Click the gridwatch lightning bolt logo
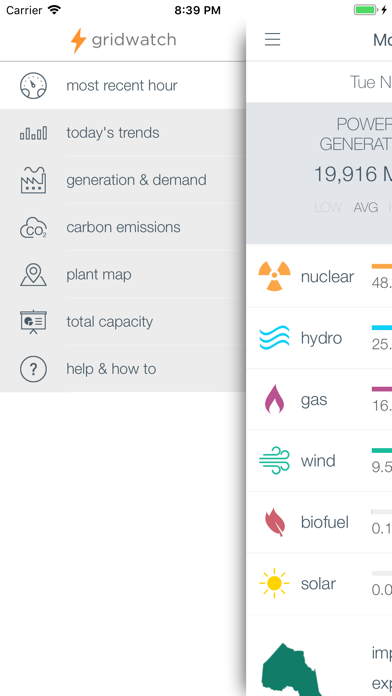Viewport: 392px width, 696px height. (78, 40)
